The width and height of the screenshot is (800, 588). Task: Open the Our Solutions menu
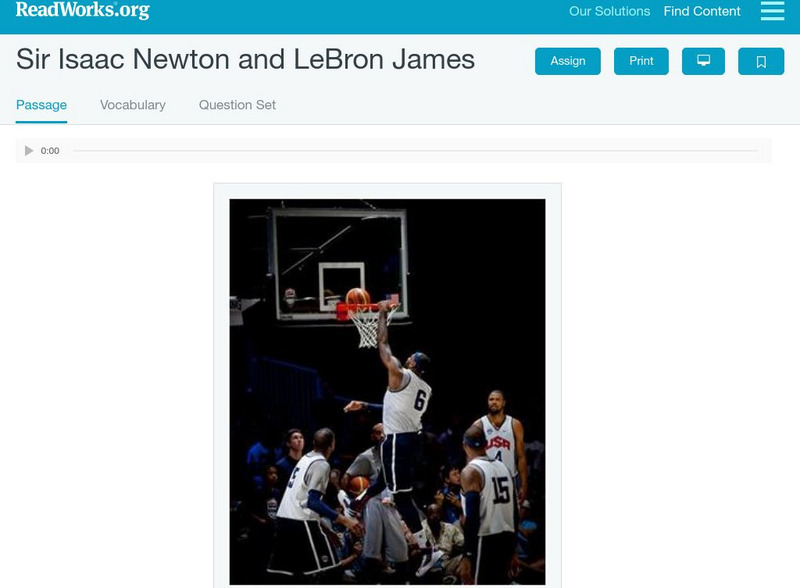(609, 11)
